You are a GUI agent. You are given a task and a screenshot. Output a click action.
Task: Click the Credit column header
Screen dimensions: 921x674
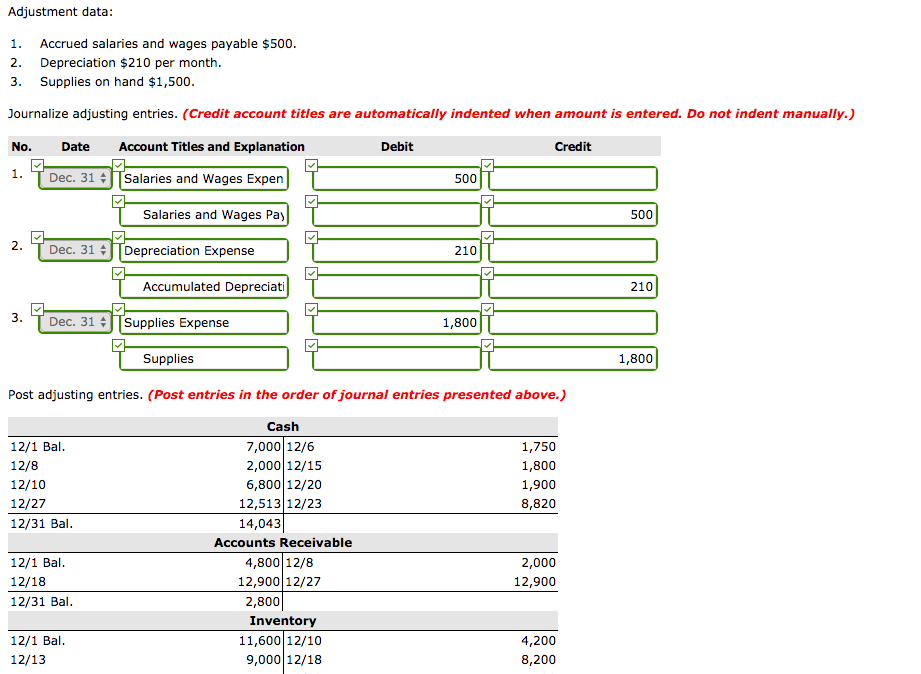[x=573, y=147]
